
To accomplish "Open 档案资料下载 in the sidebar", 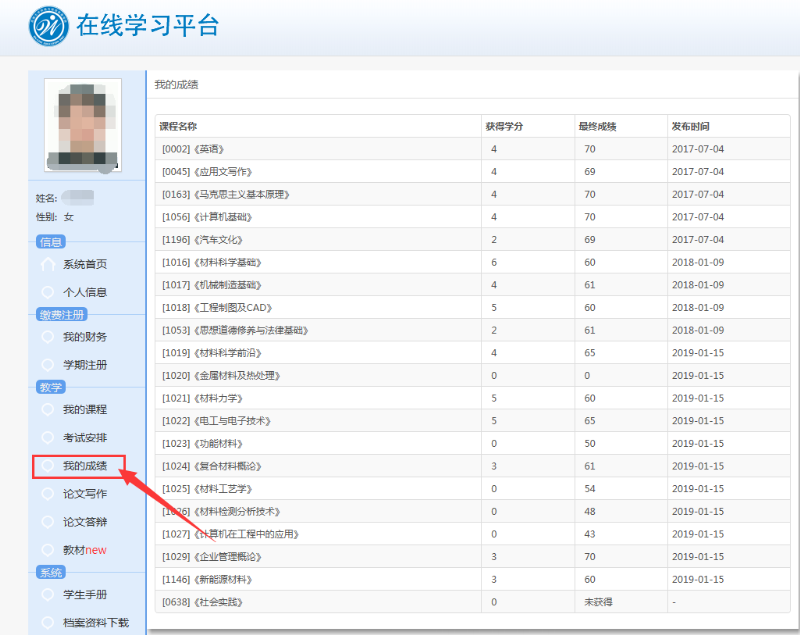I will [x=95, y=622].
